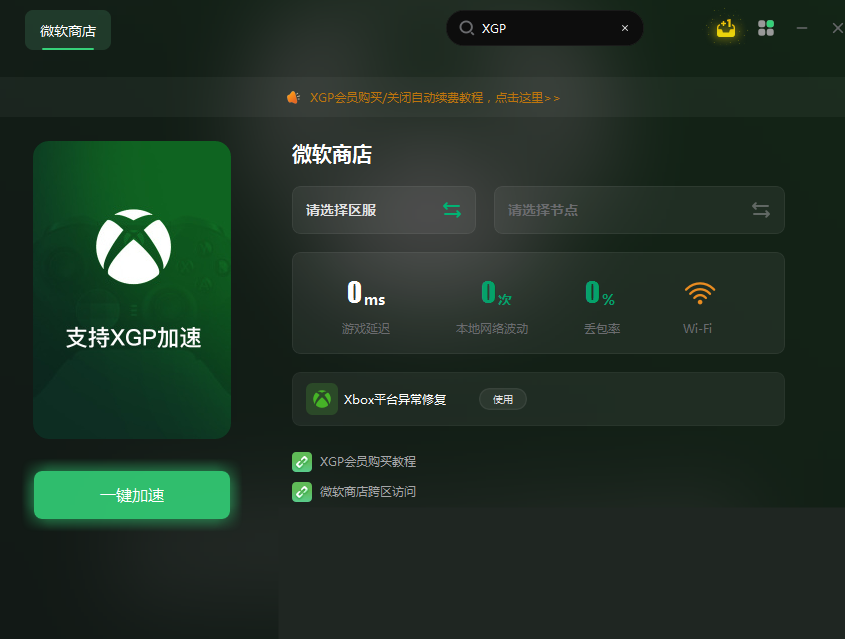Click 使用 button for Xbox repair
Viewport: 845px width, 639px height.
point(503,399)
